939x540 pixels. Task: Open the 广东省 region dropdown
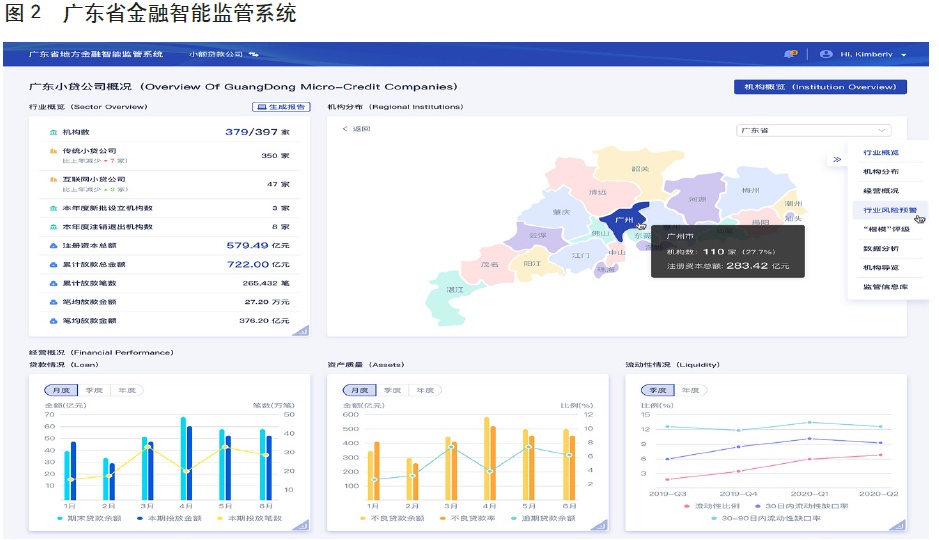point(813,130)
